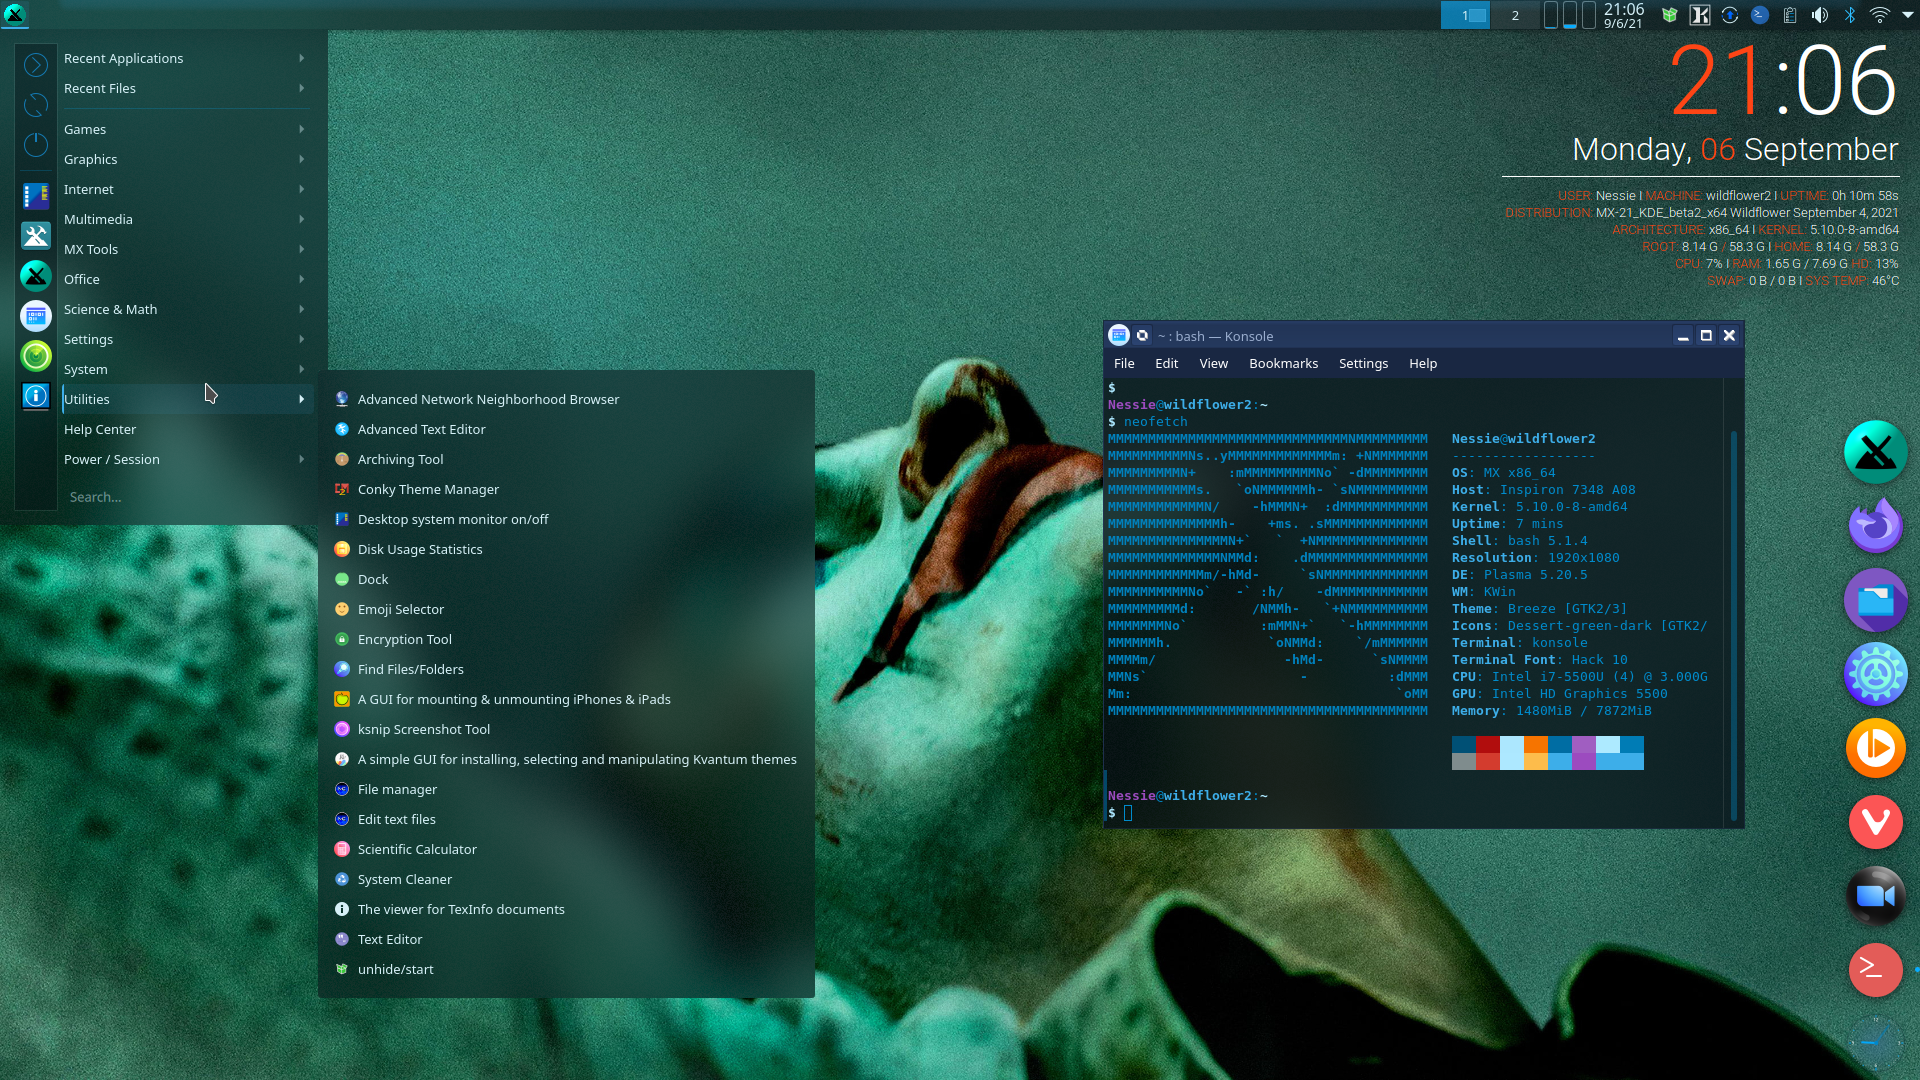Open the wrench MX Tools favorite icon

36,236
